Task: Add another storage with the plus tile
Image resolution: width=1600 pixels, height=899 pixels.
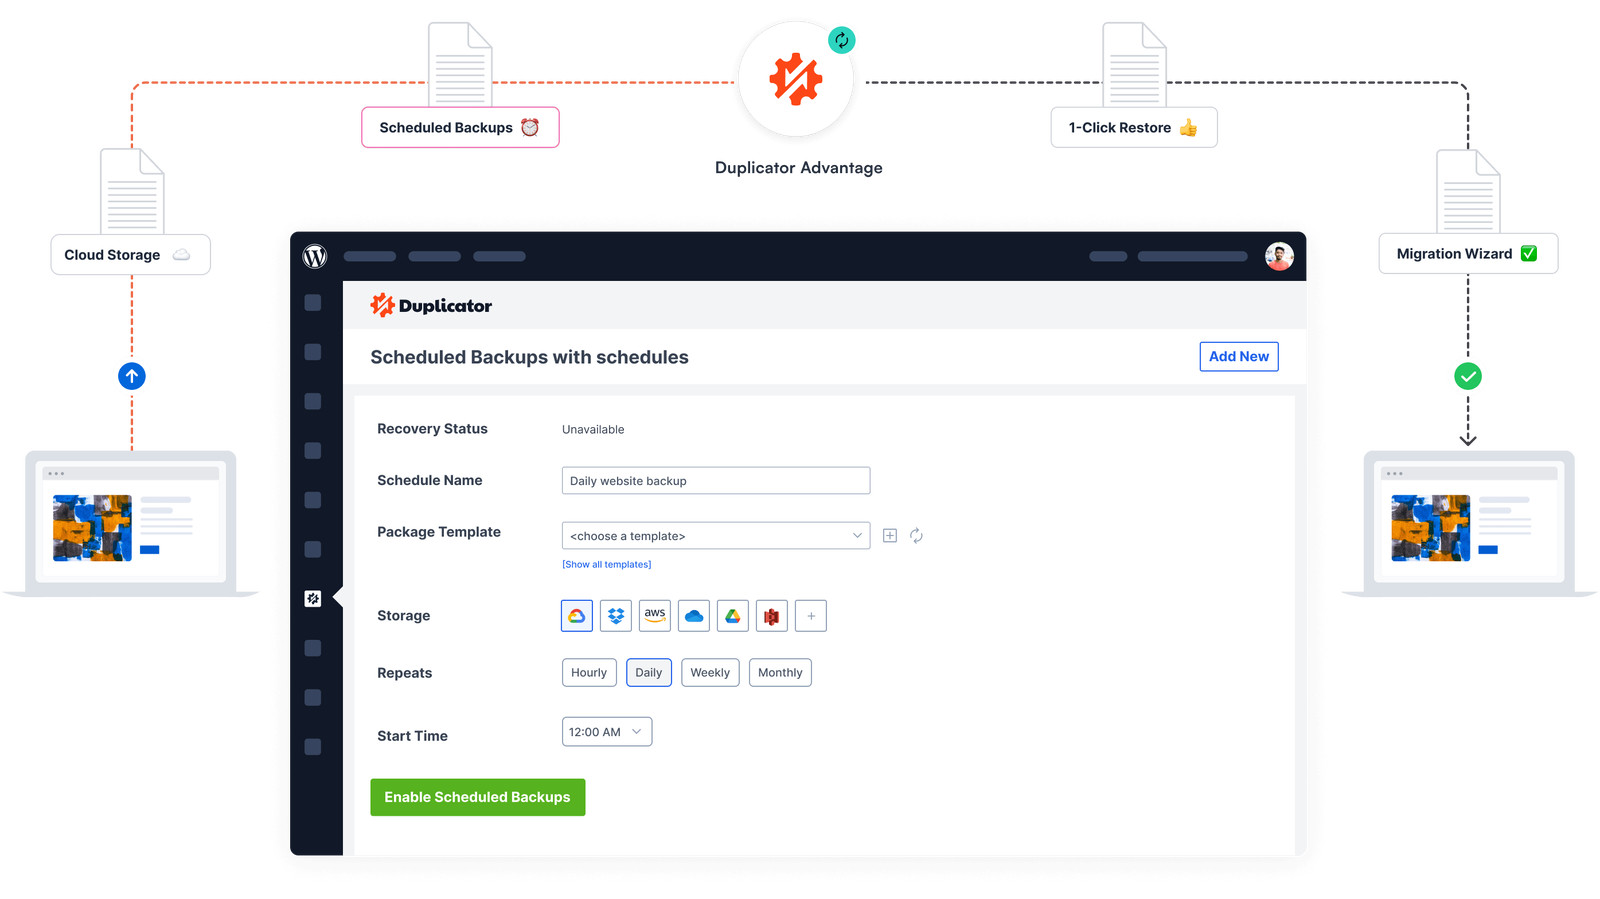Action: coord(811,616)
